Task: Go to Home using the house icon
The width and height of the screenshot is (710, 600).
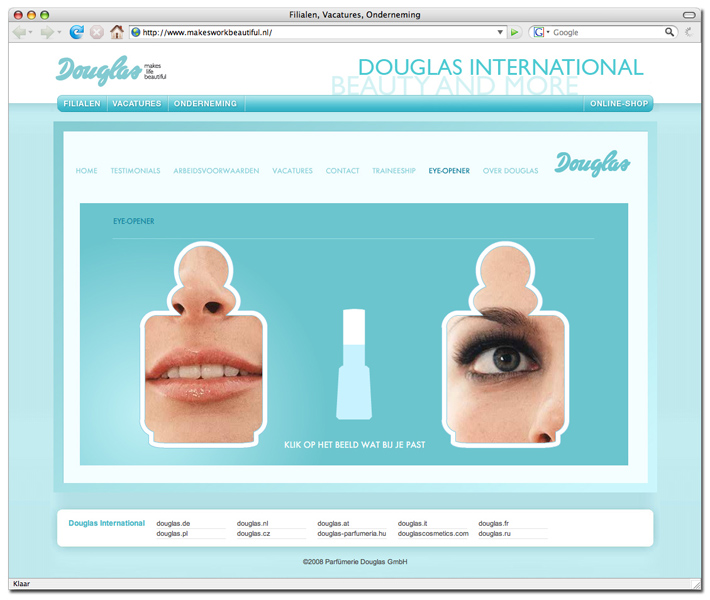Action: pos(117,32)
